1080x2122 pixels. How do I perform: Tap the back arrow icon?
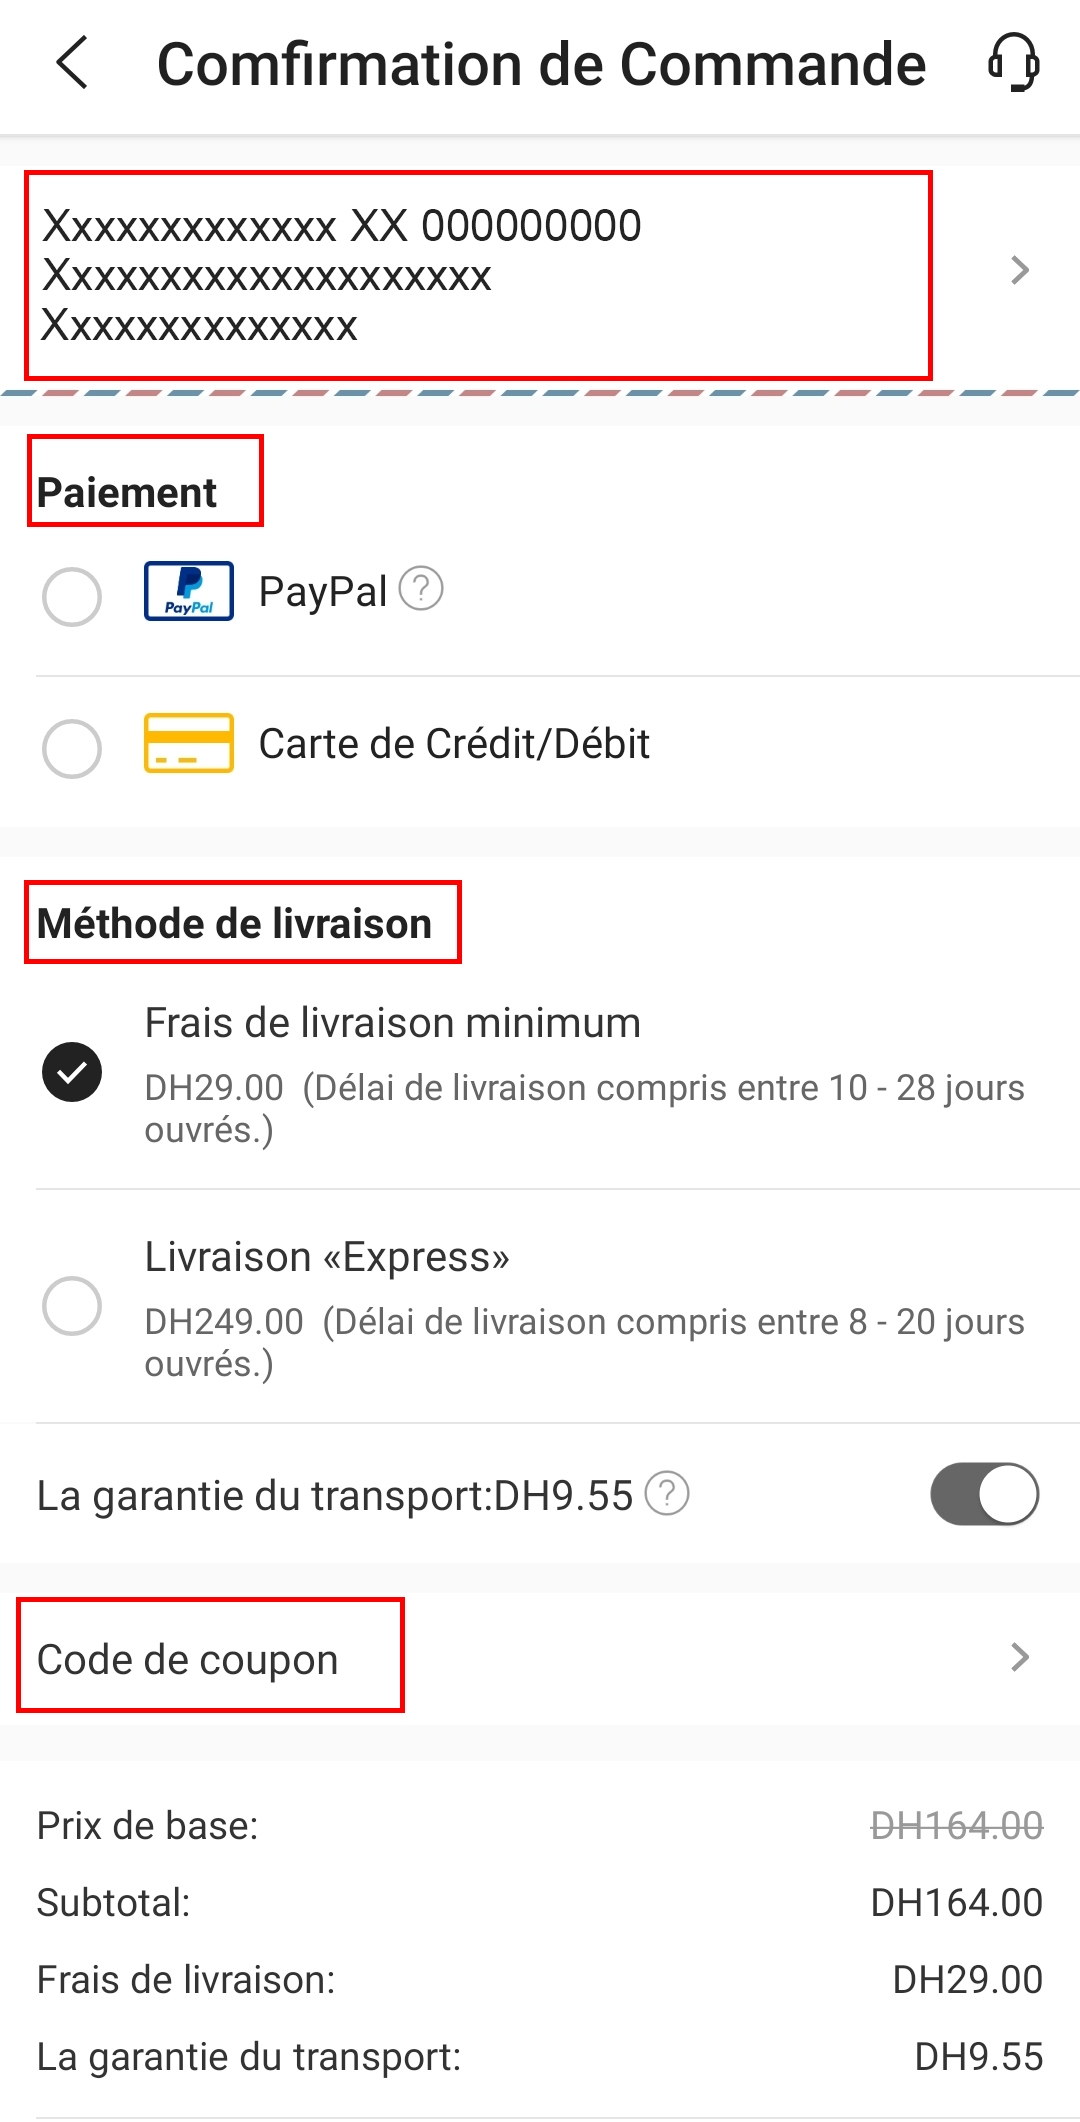pos(72,63)
